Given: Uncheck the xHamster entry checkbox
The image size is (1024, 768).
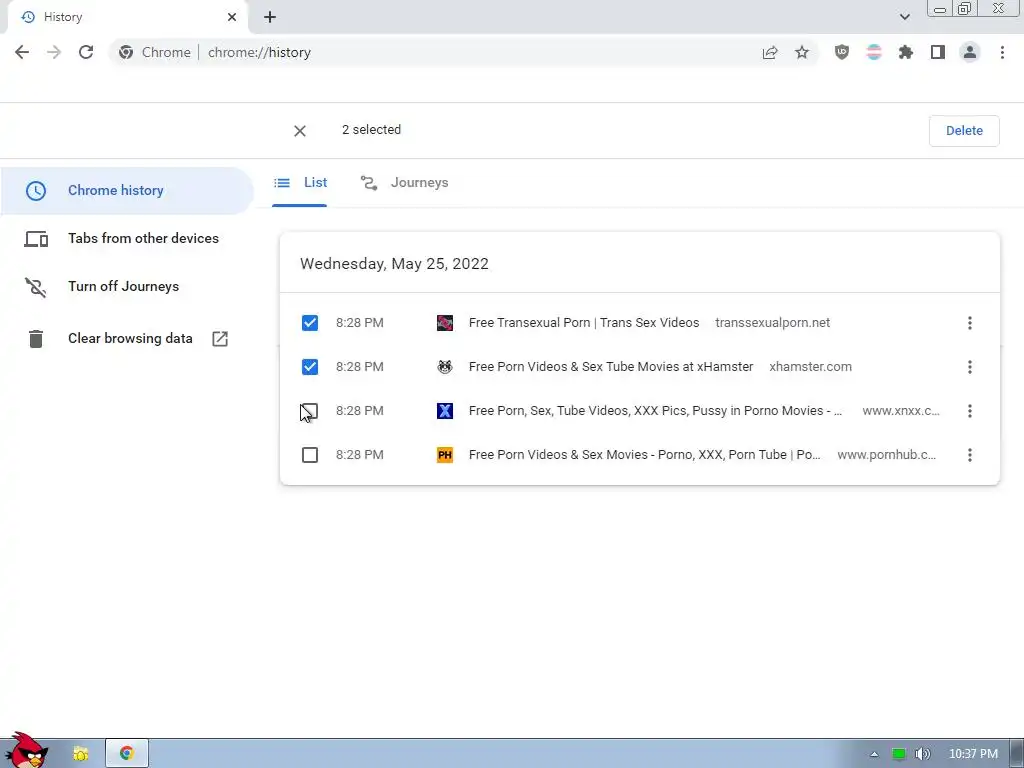Looking at the screenshot, I should (x=310, y=366).
